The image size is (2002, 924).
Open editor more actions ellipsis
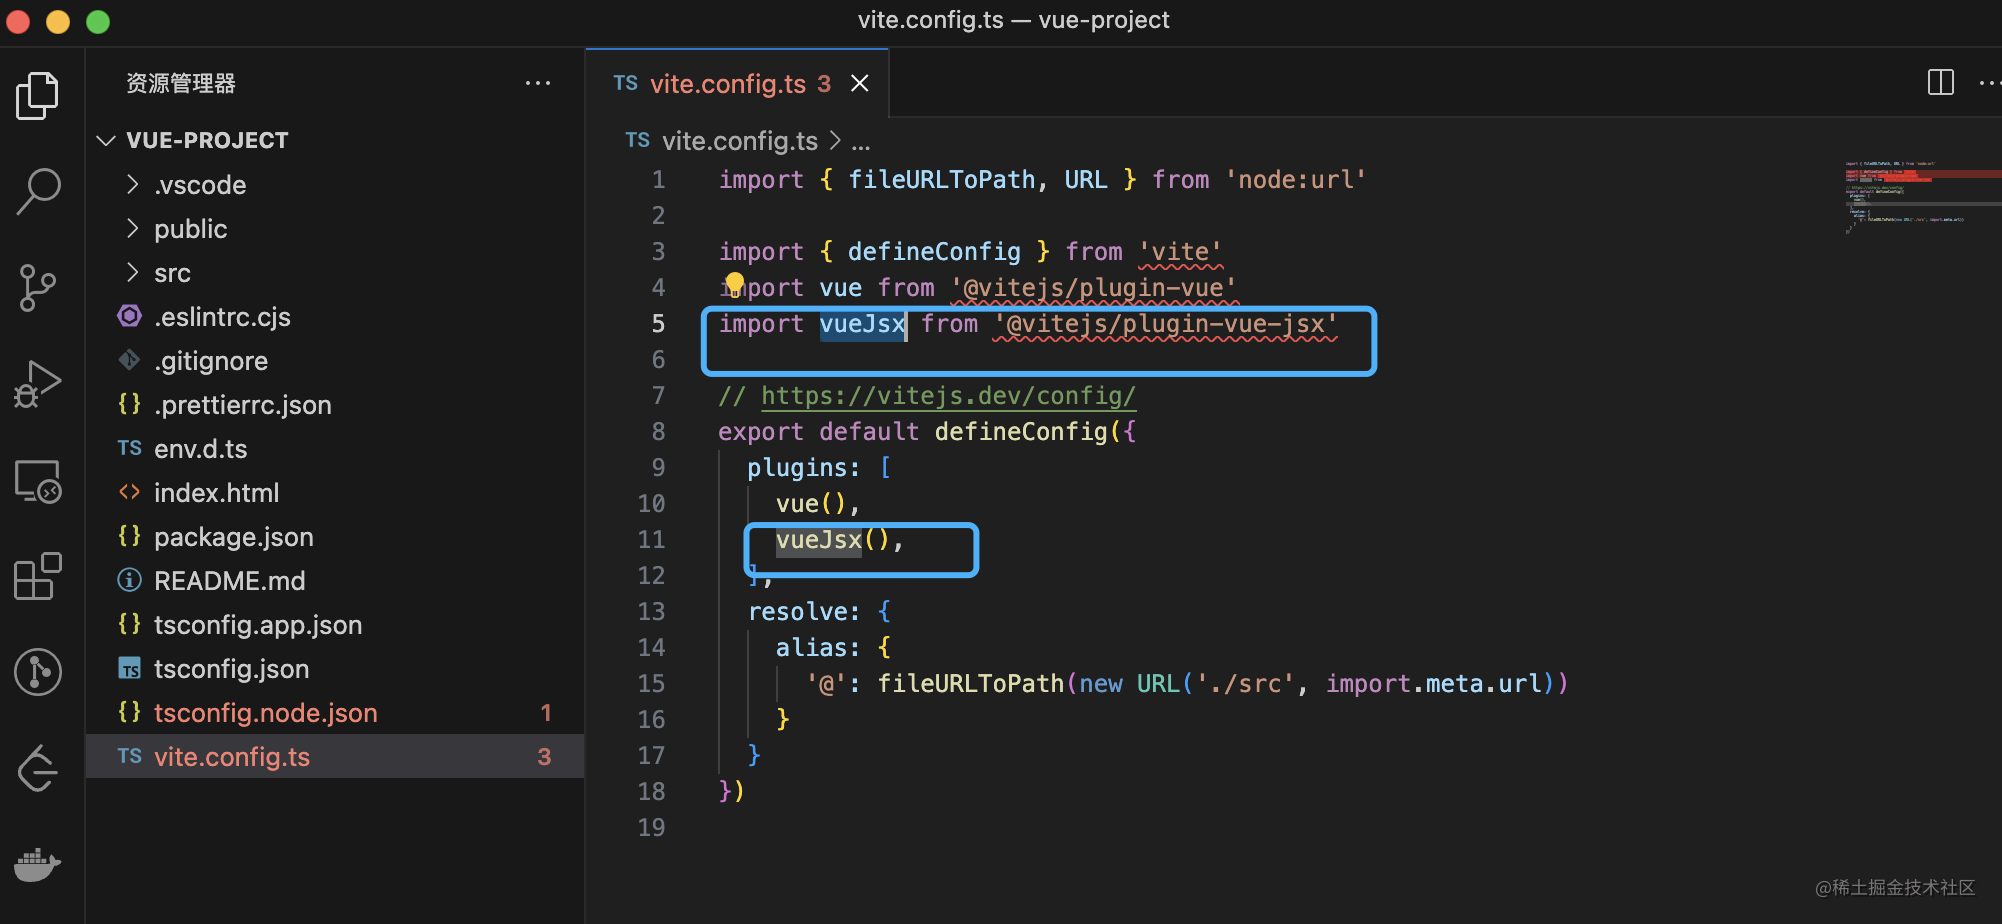pos(1990,84)
